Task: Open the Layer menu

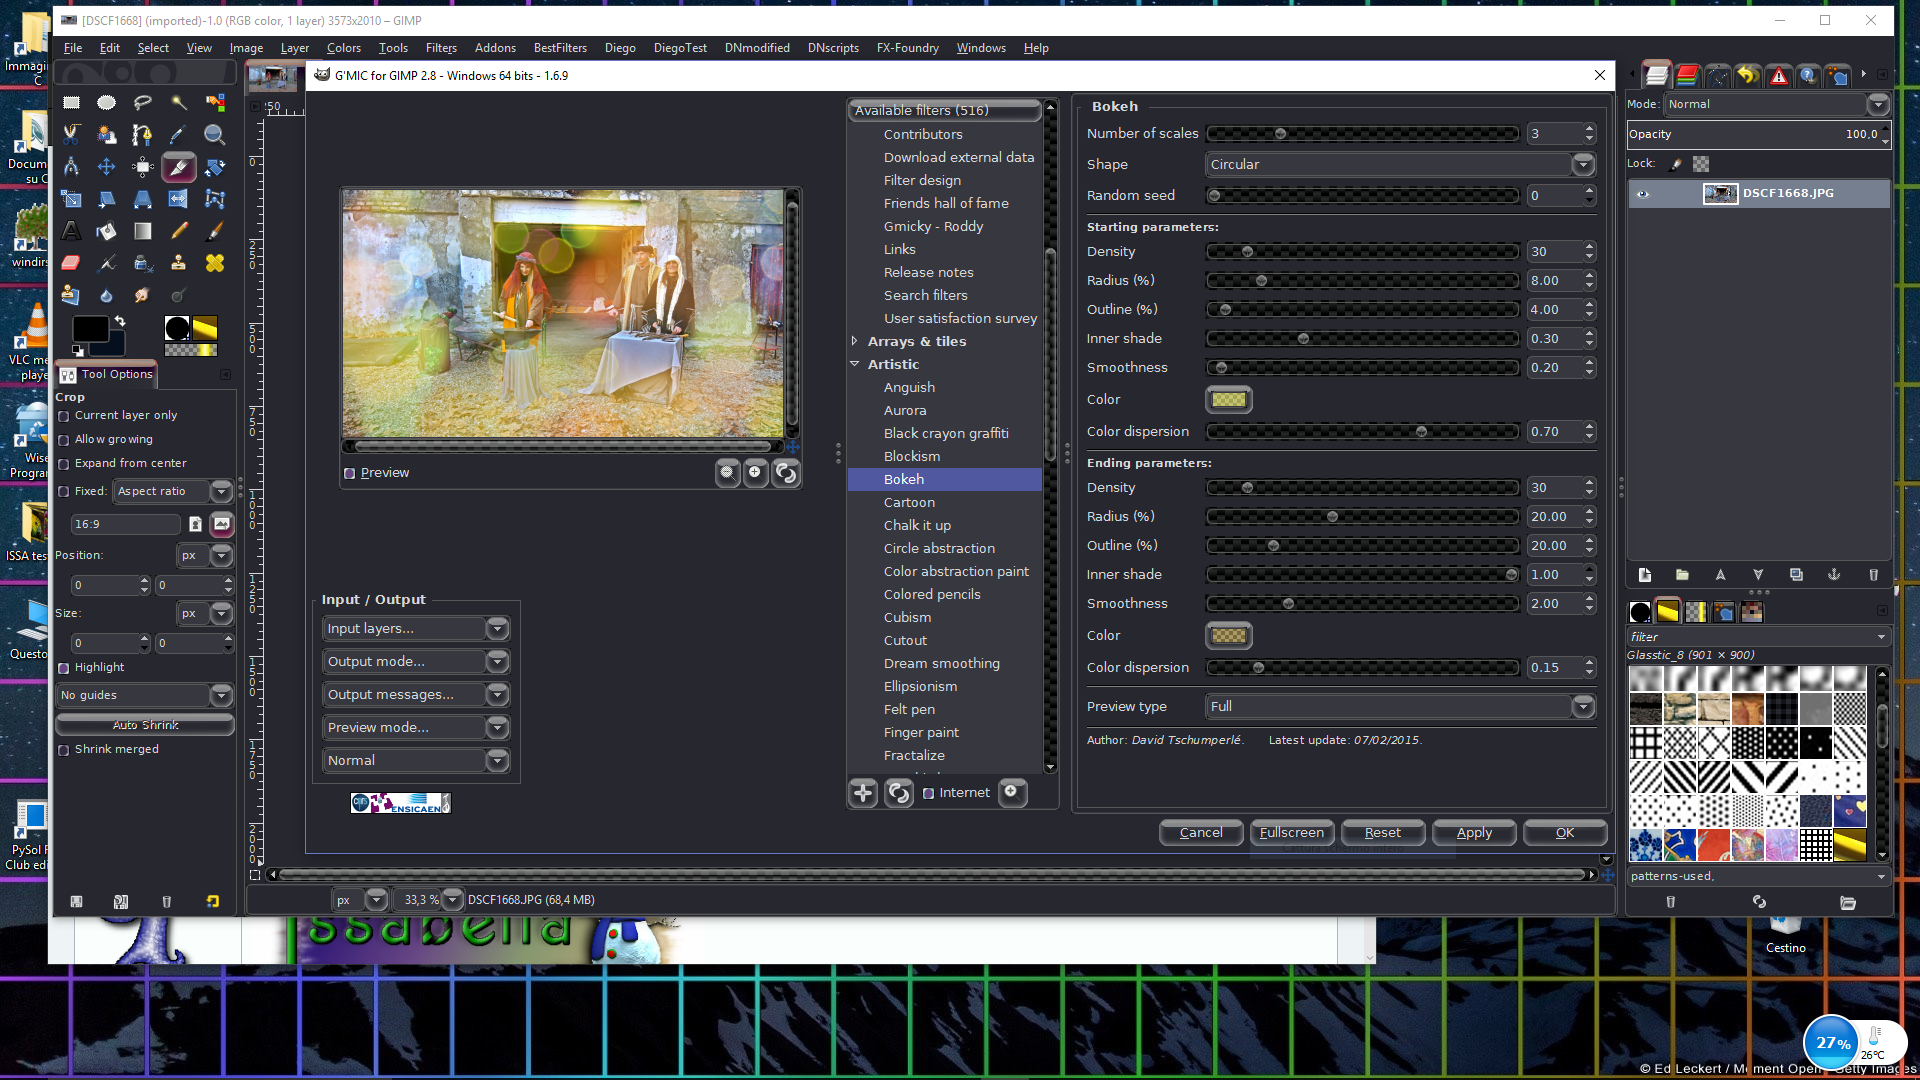Action: (295, 48)
